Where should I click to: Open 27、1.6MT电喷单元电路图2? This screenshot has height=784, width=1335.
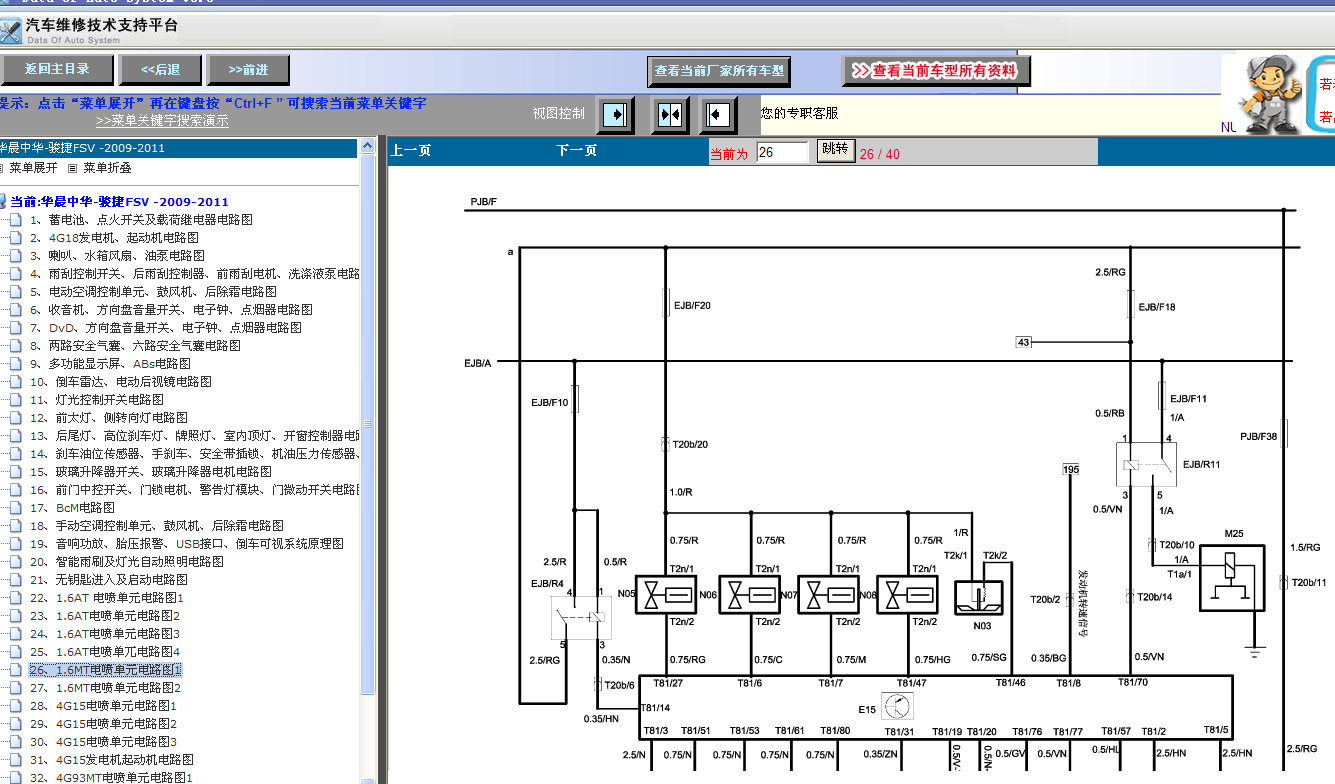coord(105,688)
